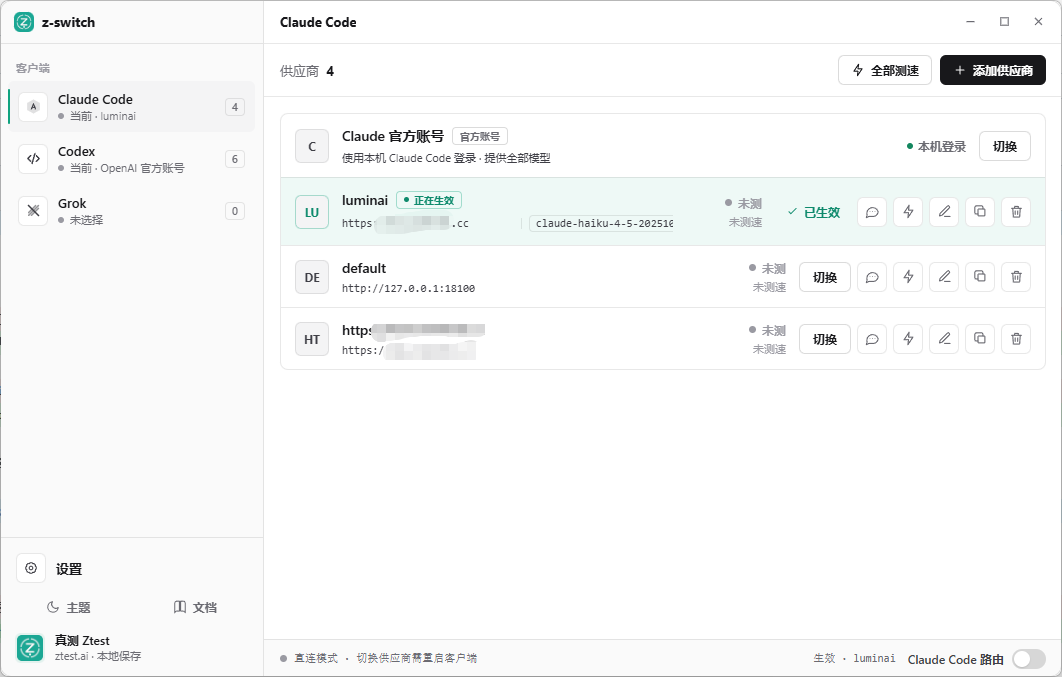
Task: Click the 供应商 4 header text
Action: pos(307,71)
